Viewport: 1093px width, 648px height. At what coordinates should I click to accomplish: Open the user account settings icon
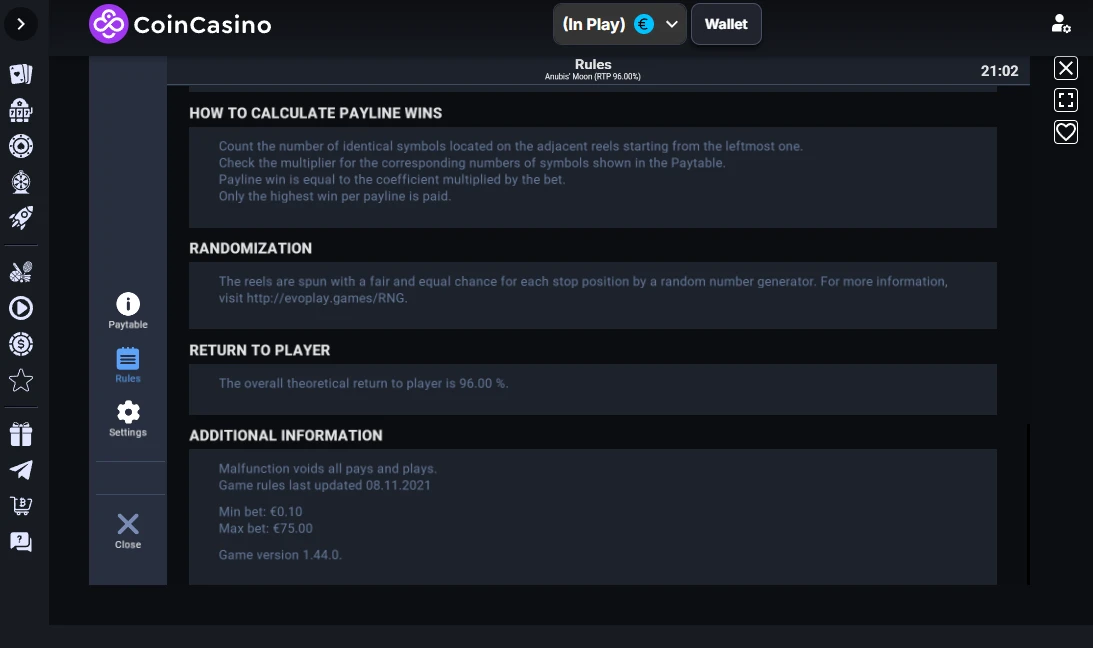tap(1061, 24)
